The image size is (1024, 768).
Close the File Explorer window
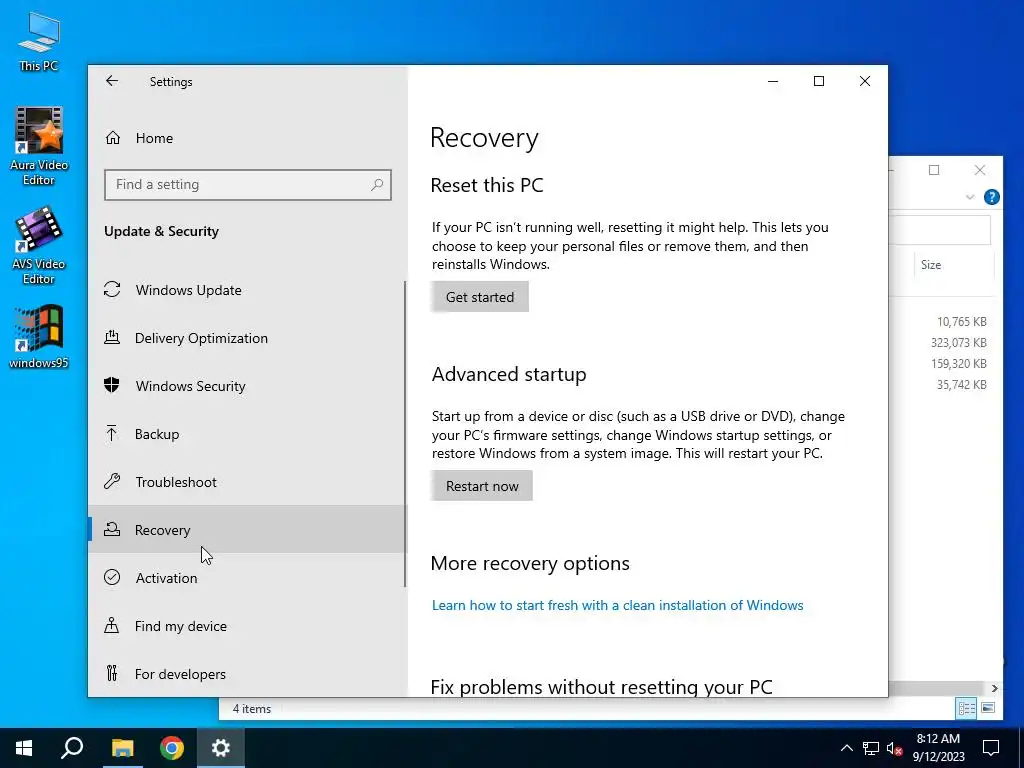coord(980,170)
